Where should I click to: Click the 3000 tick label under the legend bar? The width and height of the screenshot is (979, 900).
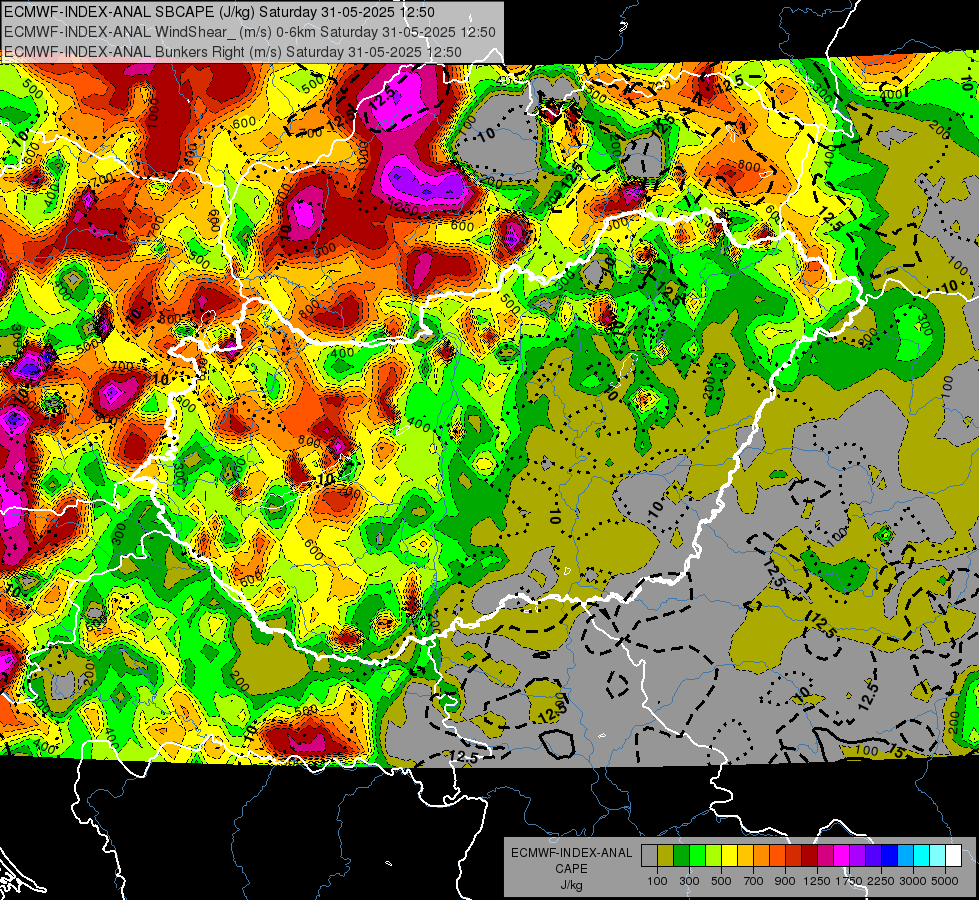click(913, 881)
